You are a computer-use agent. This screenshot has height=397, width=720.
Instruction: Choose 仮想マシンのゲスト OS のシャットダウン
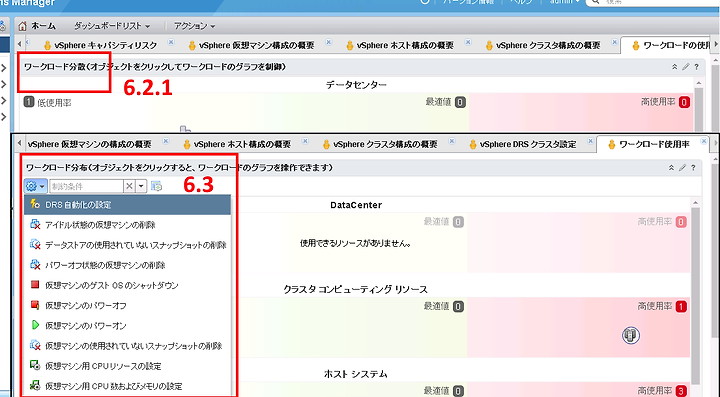128,285
